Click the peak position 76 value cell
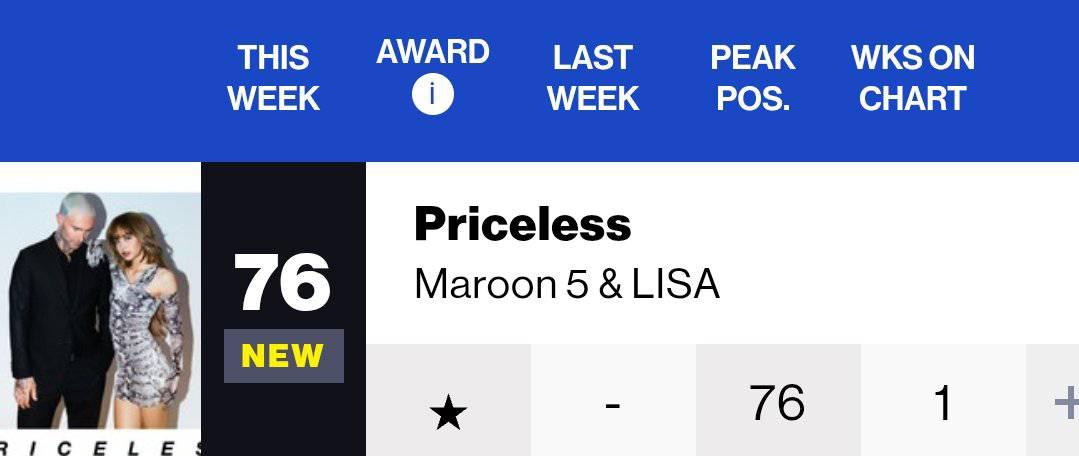Image resolution: width=1079 pixels, height=456 pixels. [x=778, y=400]
